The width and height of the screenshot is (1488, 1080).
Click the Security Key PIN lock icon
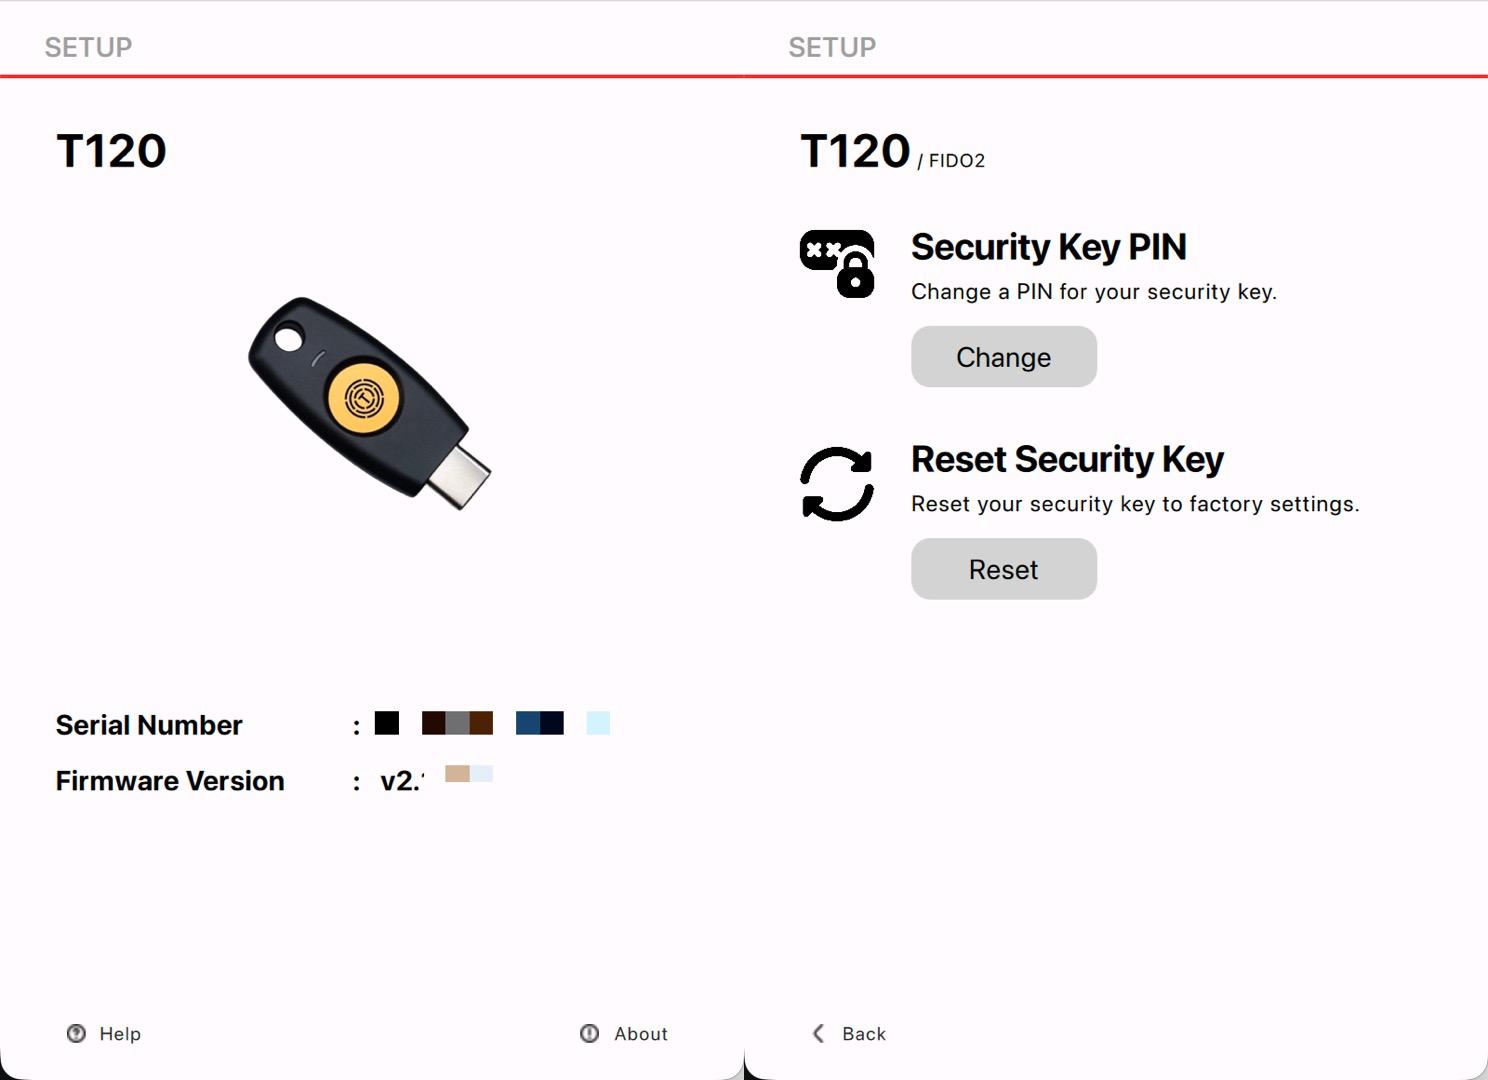837,264
